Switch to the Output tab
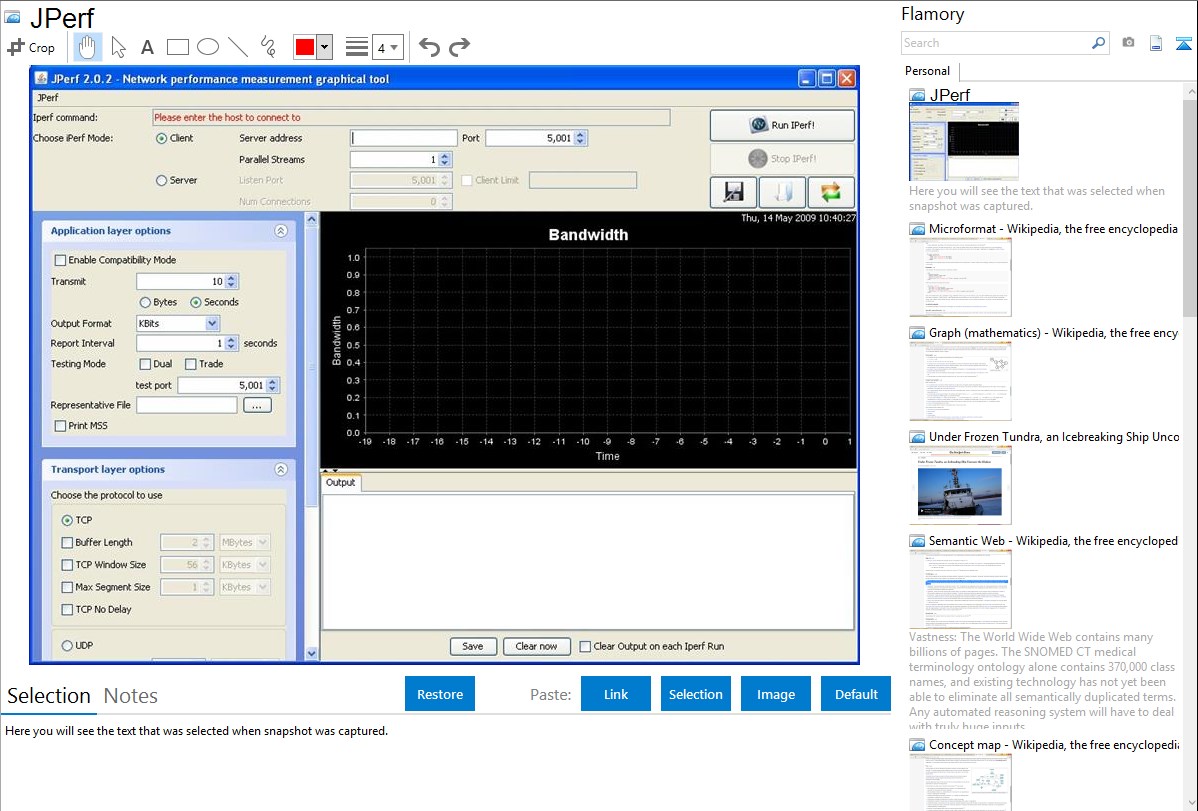 pos(341,482)
